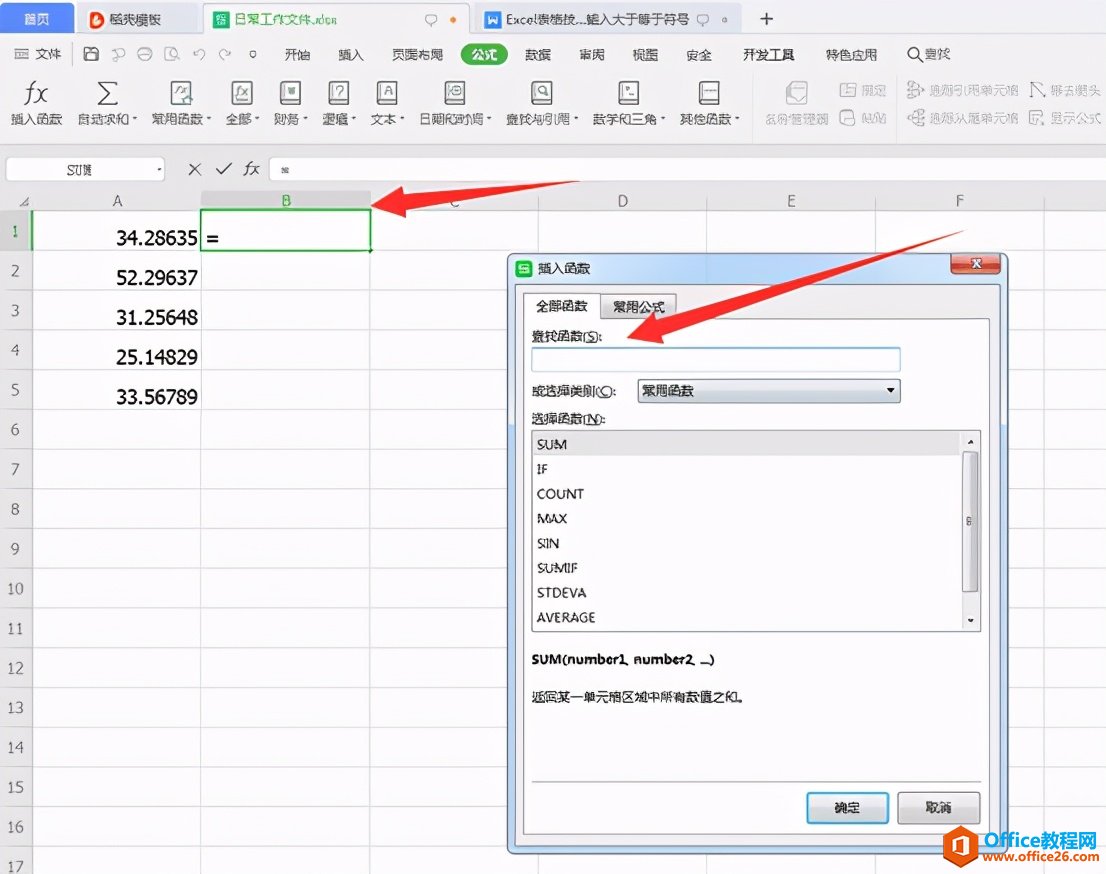Click the fx icon in formula bar
The height and width of the screenshot is (874, 1106).
coord(252,169)
